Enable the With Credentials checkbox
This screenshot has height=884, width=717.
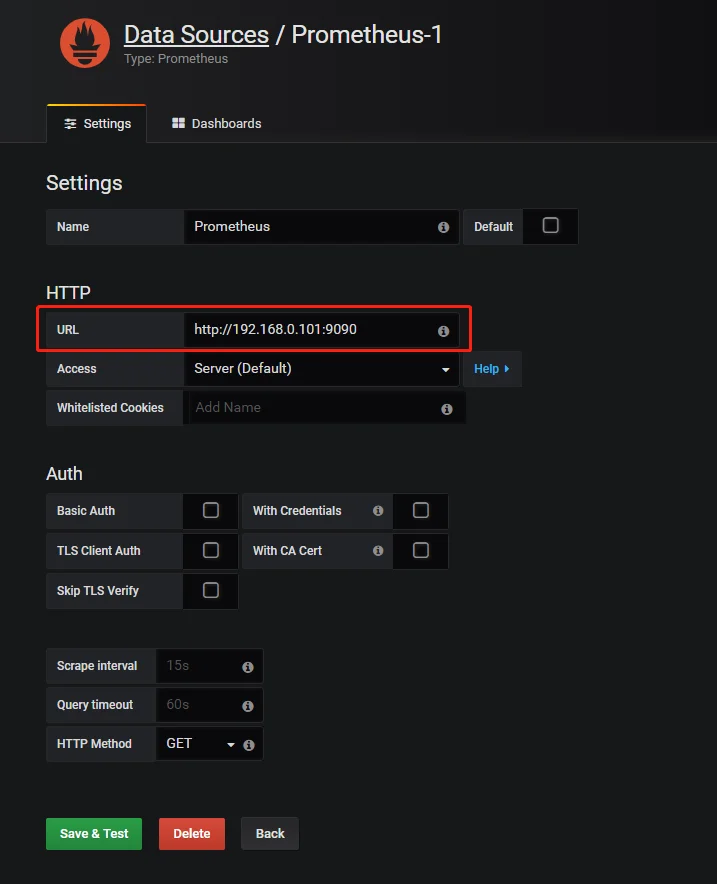point(421,510)
